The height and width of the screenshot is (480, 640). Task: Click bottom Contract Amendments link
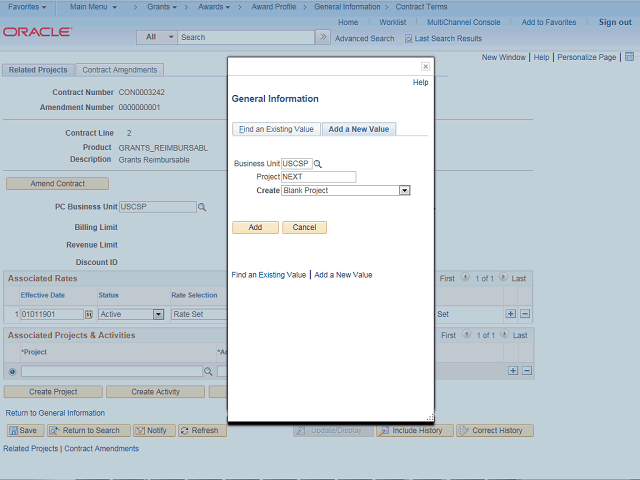(x=101, y=449)
